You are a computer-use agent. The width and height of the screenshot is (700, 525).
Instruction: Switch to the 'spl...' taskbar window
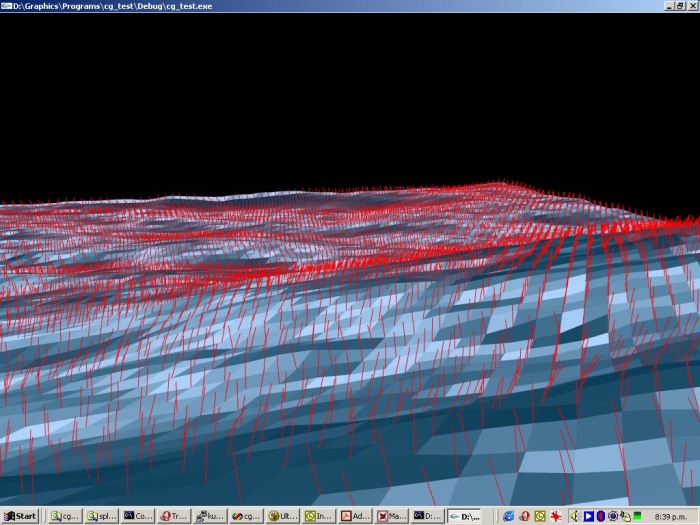(101, 516)
